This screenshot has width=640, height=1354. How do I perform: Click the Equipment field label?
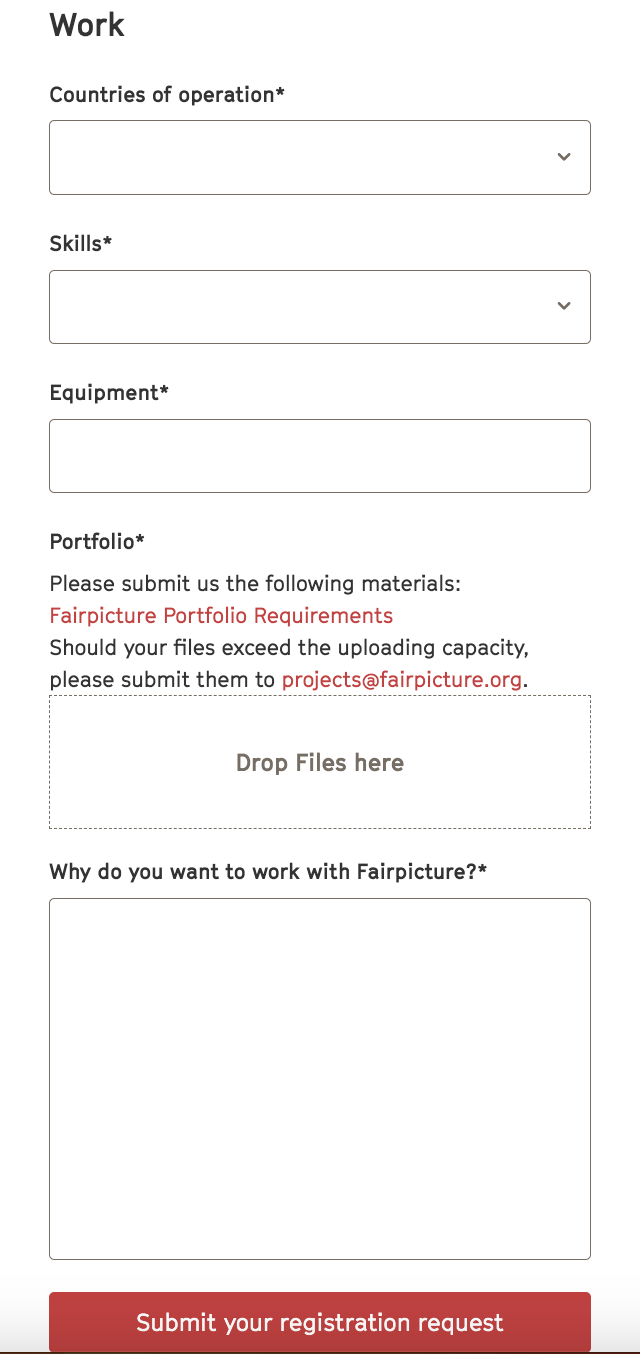(x=109, y=393)
